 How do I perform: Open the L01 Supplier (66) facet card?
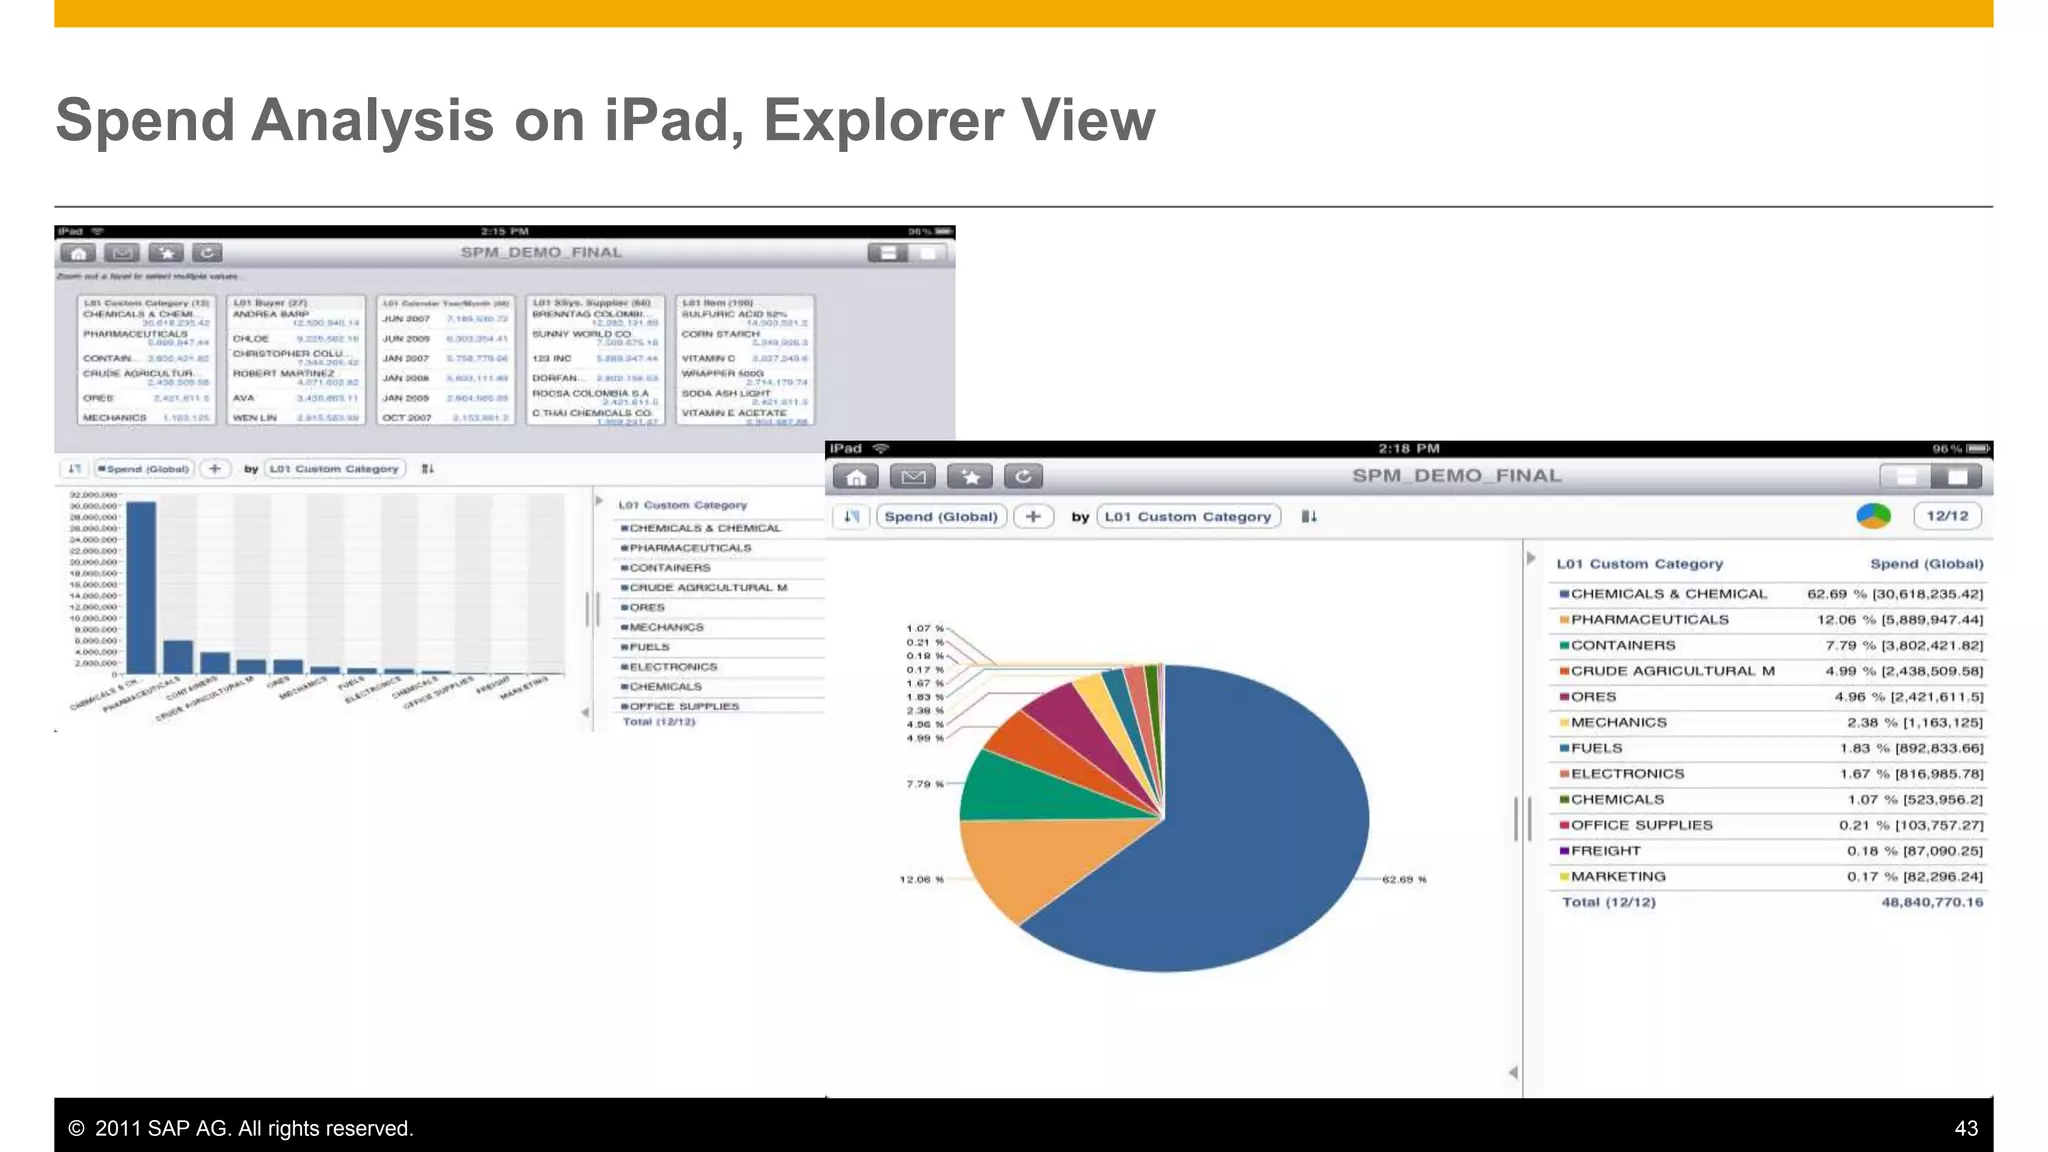click(x=595, y=360)
